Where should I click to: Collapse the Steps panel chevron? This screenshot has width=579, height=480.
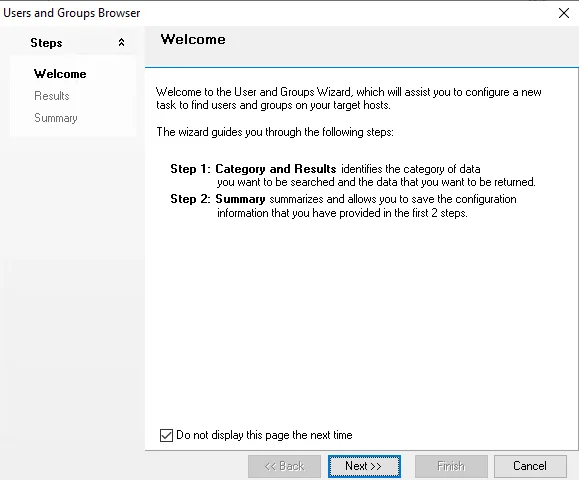121,42
